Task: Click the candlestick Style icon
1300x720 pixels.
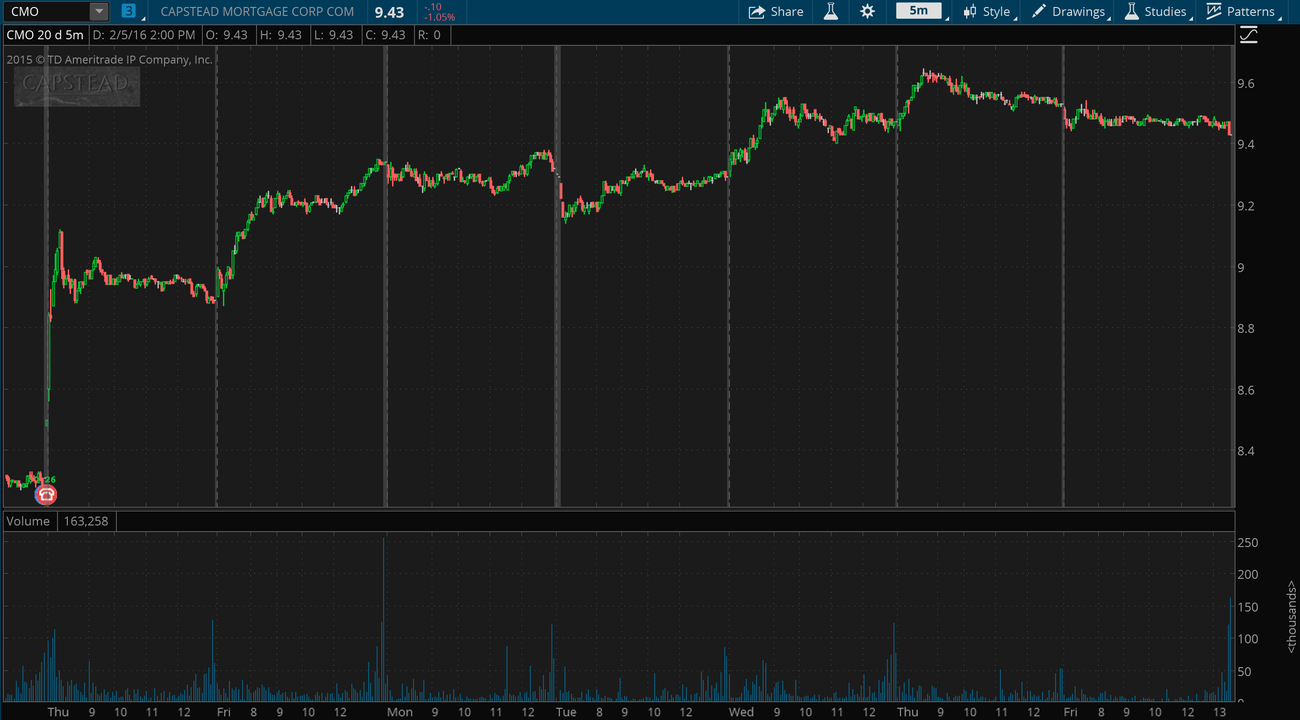Action: click(x=969, y=12)
